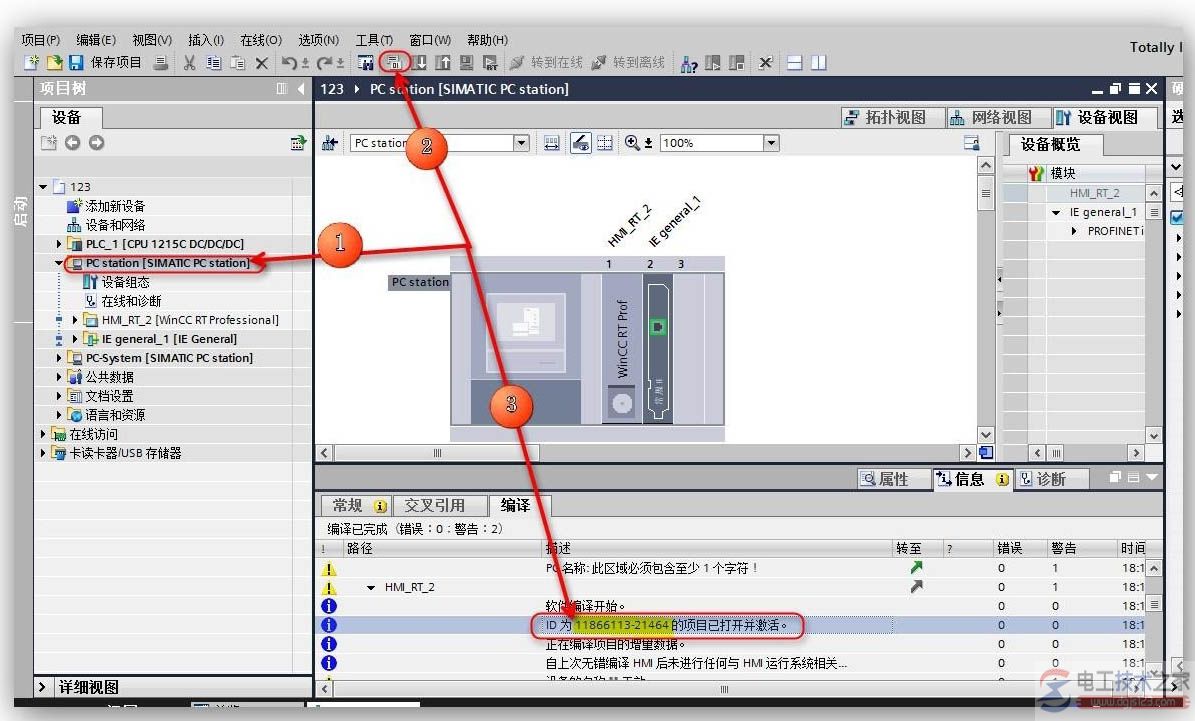Image resolution: width=1195 pixels, height=721 pixels.
Task: Click 转到离线 go offline button
Action: [x=629, y=62]
